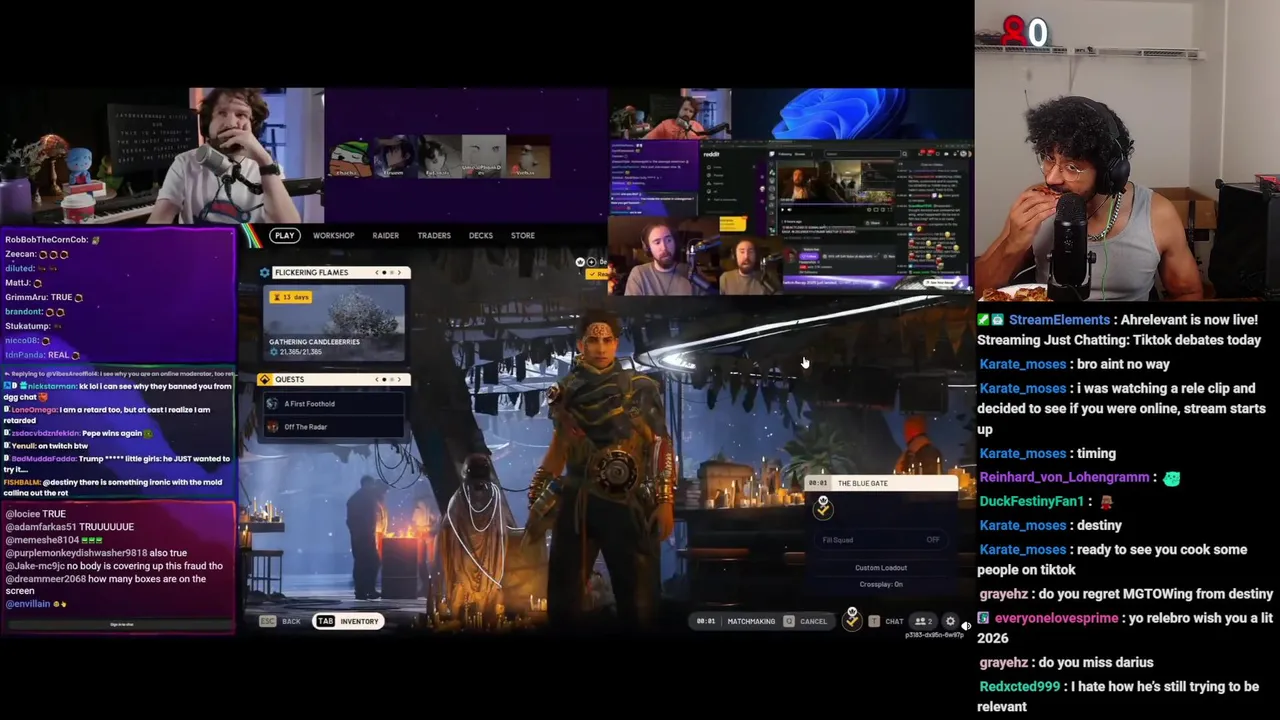1280x720 pixels.
Task: Open the PLAY tab
Action: coord(284,236)
